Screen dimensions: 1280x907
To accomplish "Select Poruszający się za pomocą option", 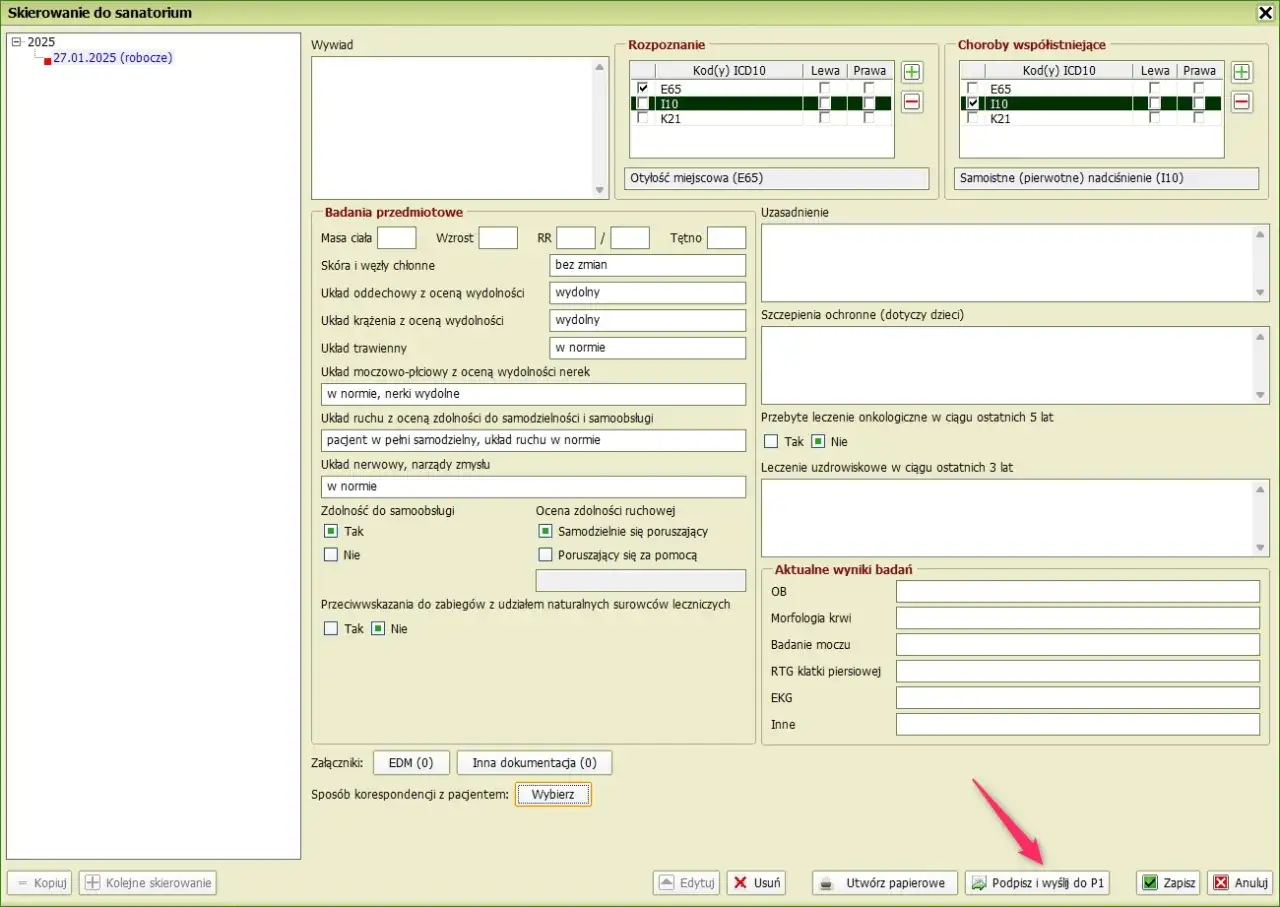I will click(x=545, y=555).
